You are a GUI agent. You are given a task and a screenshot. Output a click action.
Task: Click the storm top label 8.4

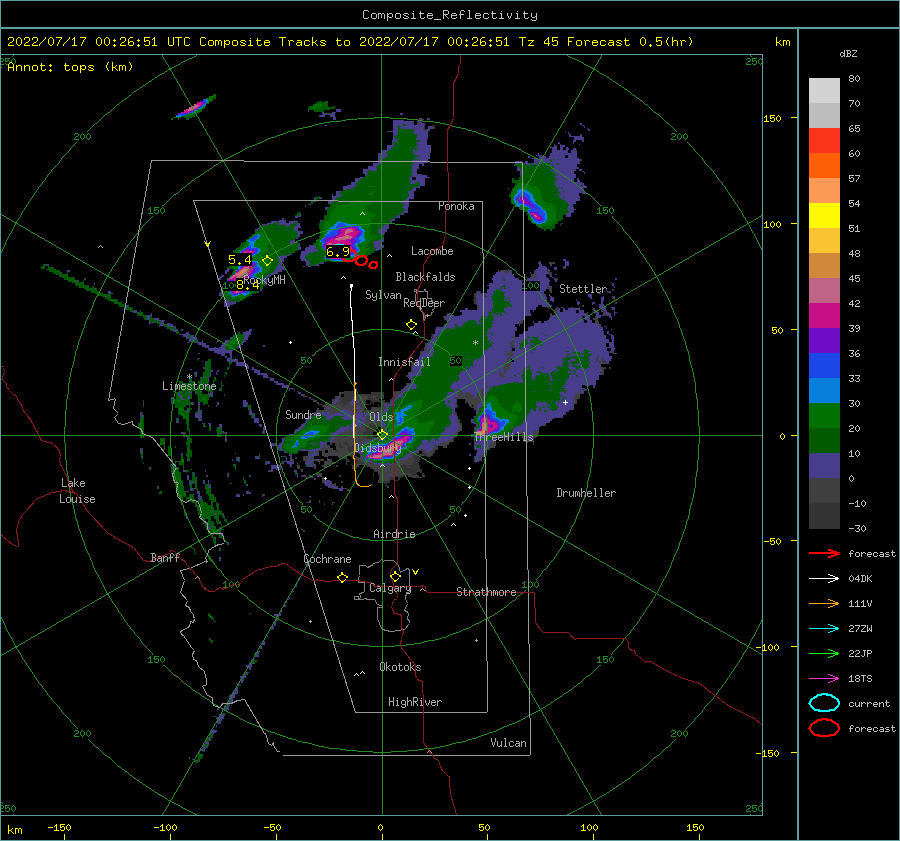pyautogui.click(x=247, y=284)
